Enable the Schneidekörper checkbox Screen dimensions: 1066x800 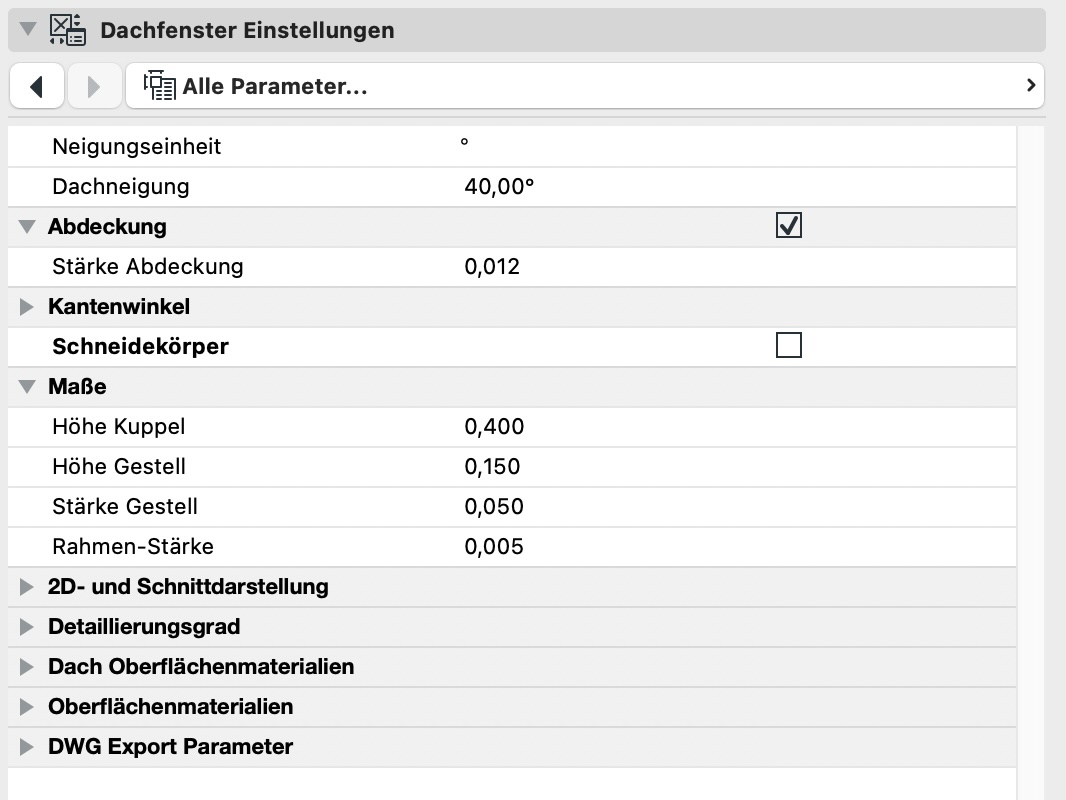[x=789, y=346]
